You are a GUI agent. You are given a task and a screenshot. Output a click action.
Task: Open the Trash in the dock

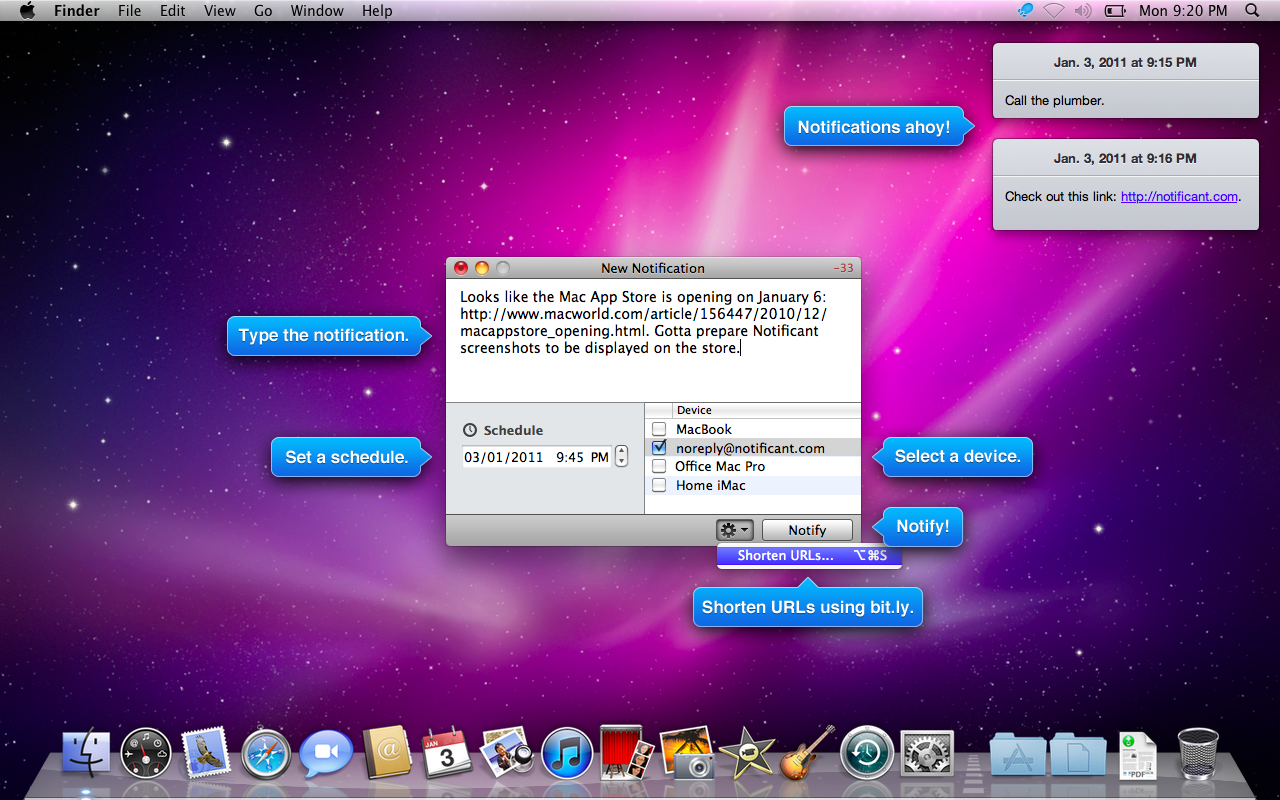point(1198,753)
